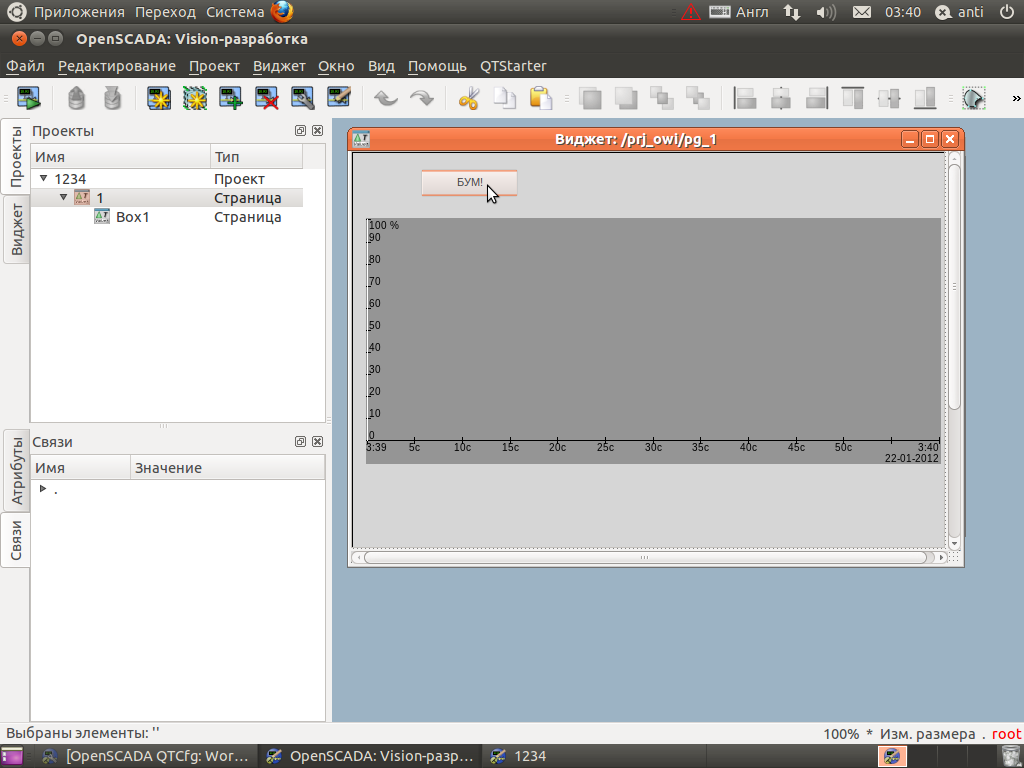Collapse the 1234 project tree node

(x=43, y=179)
